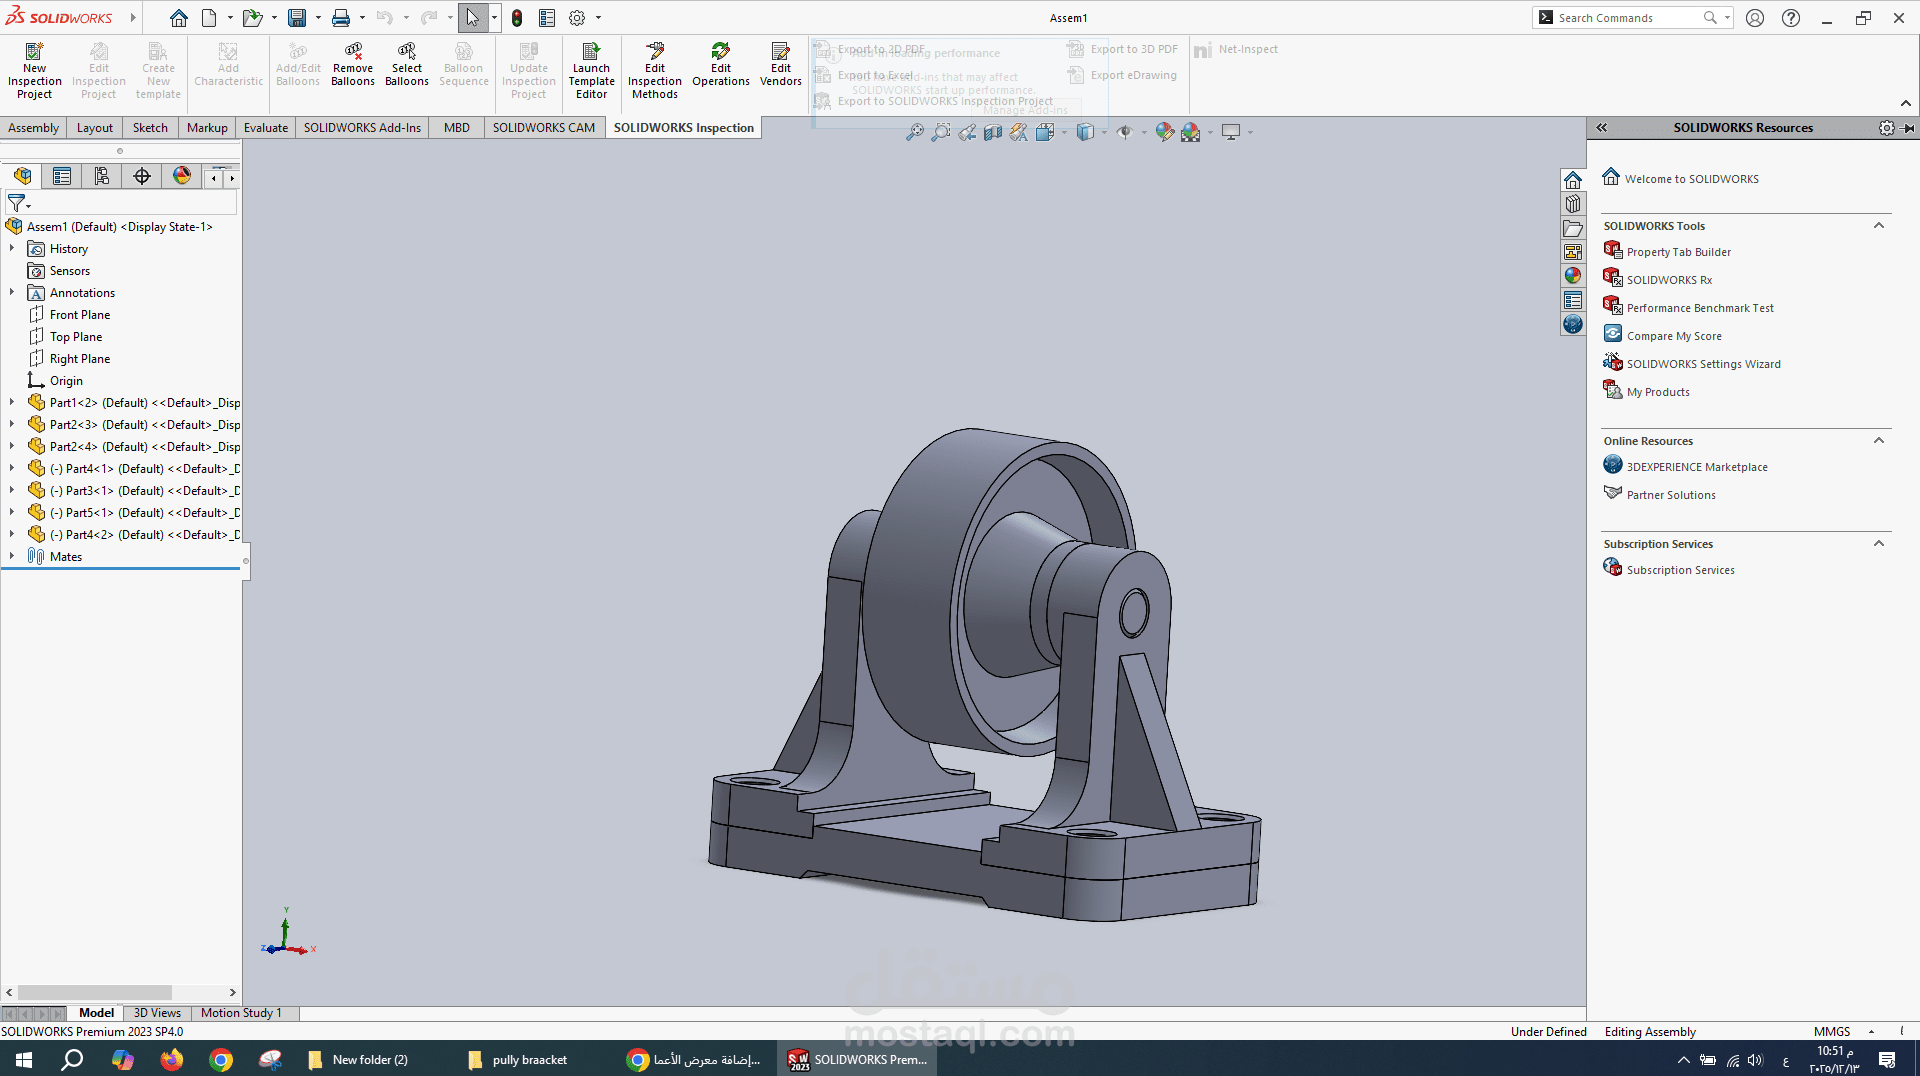
Task: Open File Properties icon in top toolbar
Action: coord(547,18)
